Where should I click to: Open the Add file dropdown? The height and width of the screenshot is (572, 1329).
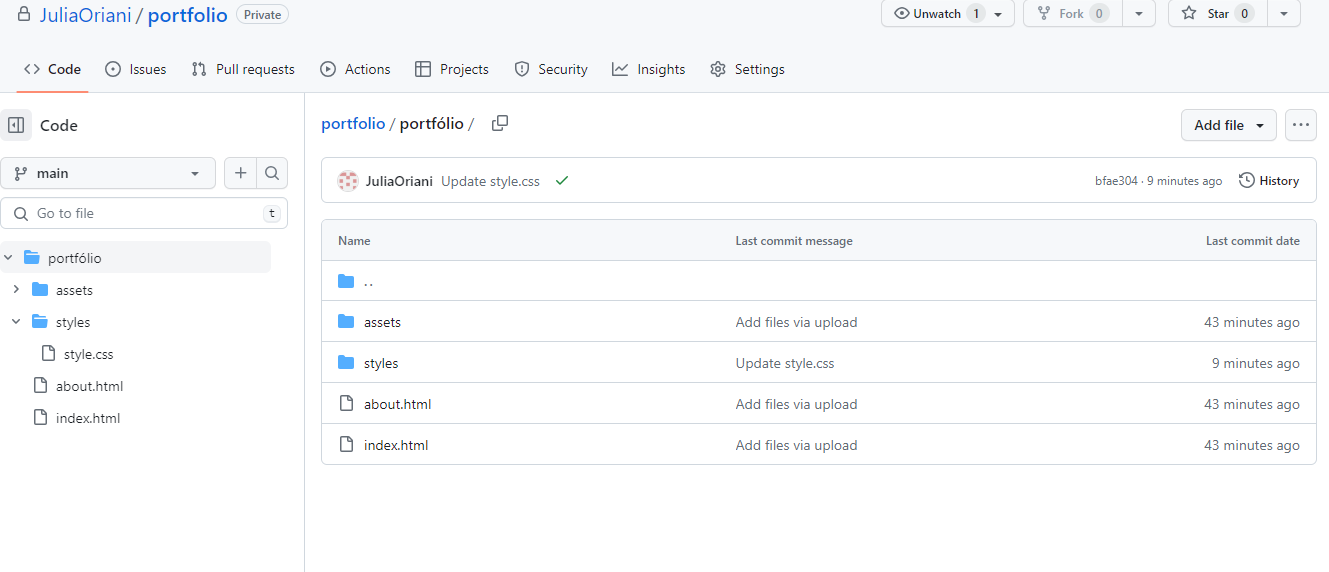[1229, 125]
